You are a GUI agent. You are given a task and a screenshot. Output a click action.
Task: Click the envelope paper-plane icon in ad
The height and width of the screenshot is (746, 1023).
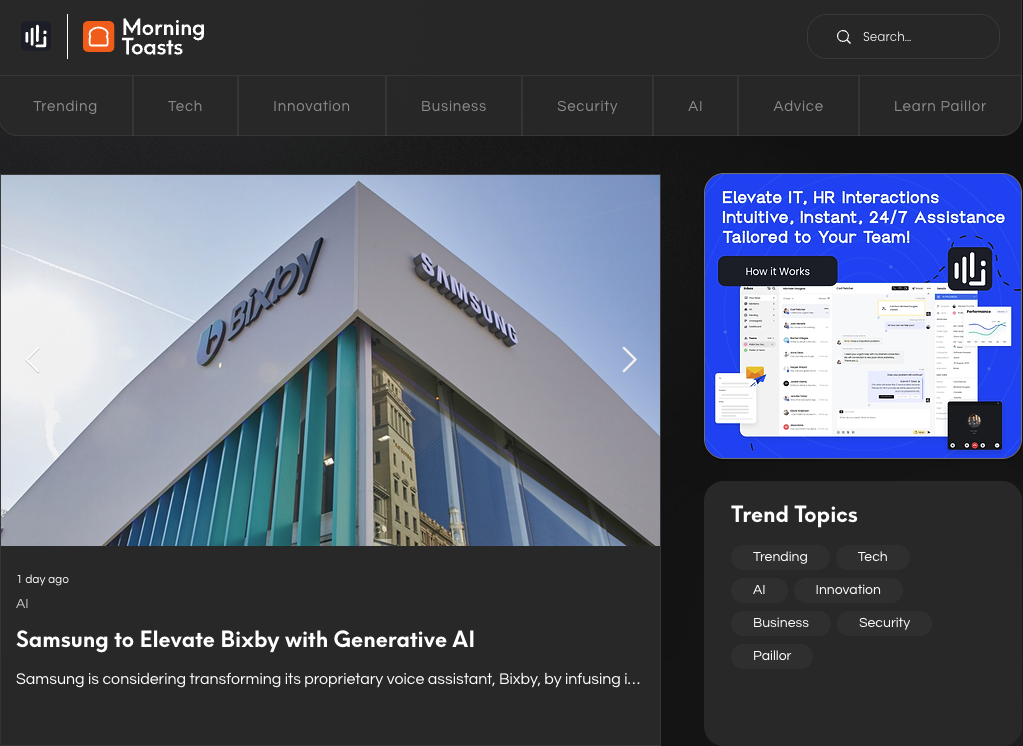pyautogui.click(x=756, y=375)
